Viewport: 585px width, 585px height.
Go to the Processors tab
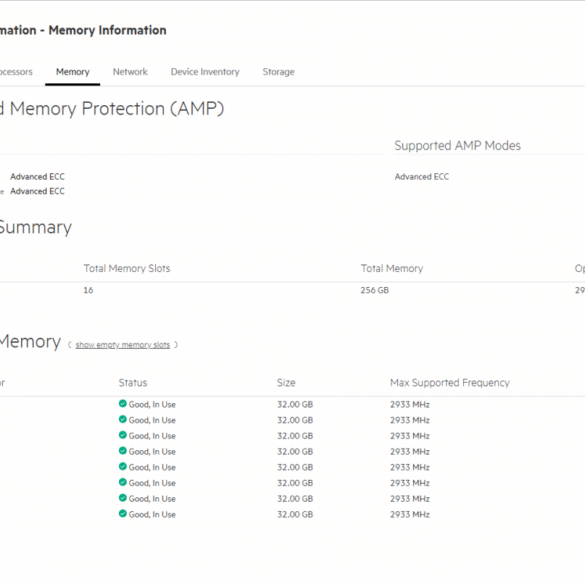pyautogui.click(x=16, y=72)
